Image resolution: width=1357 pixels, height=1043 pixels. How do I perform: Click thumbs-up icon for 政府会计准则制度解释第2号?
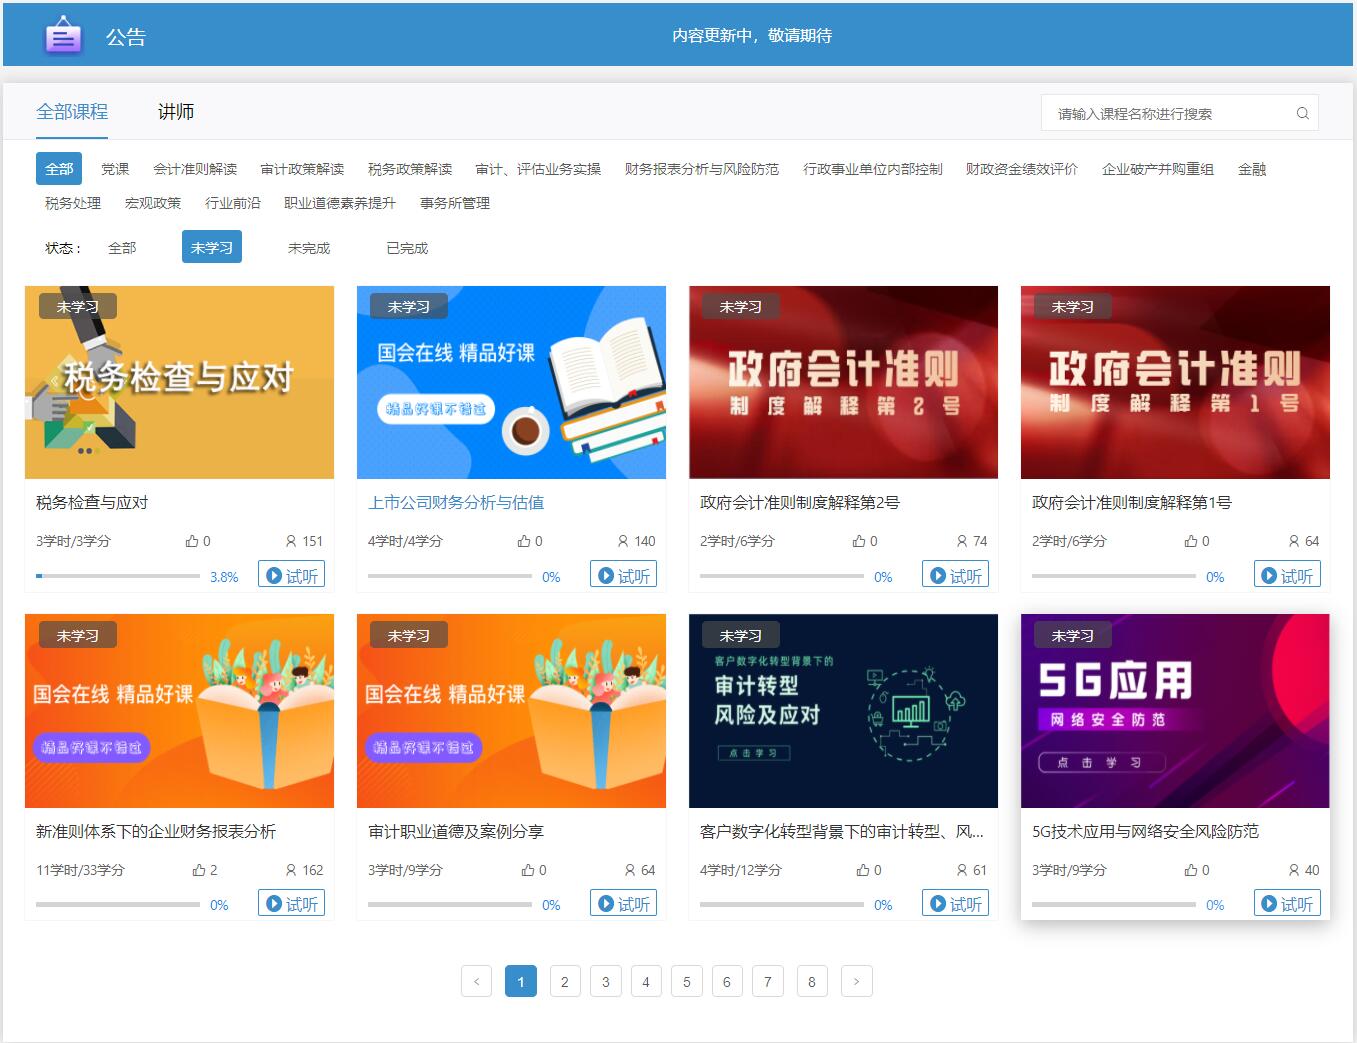pyautogui.click(x=858, y=541)
